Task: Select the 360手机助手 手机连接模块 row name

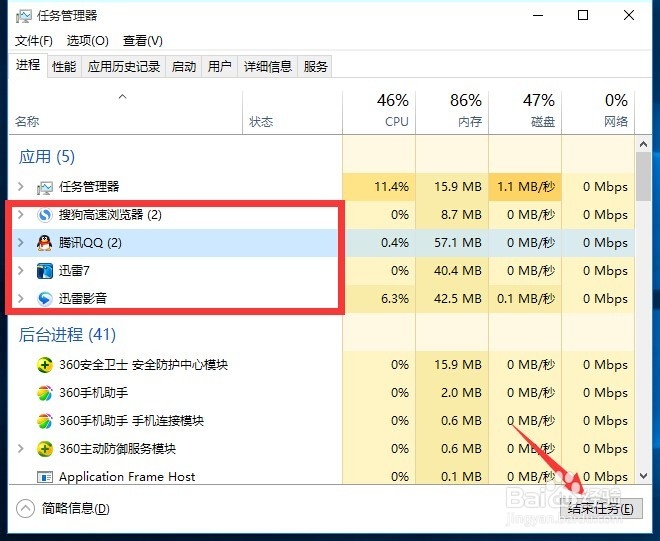Action: [x=131, y=421]
